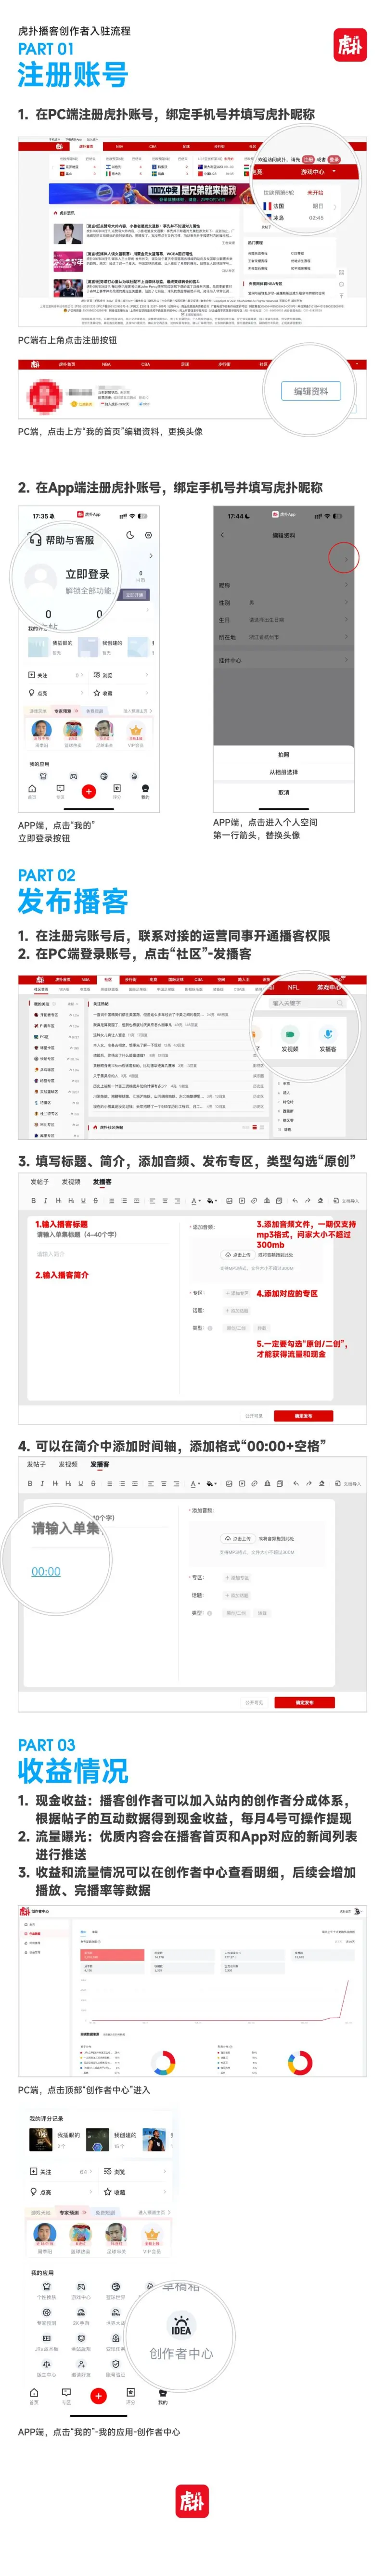Go back from the 编辑资料 app screen

222,535
